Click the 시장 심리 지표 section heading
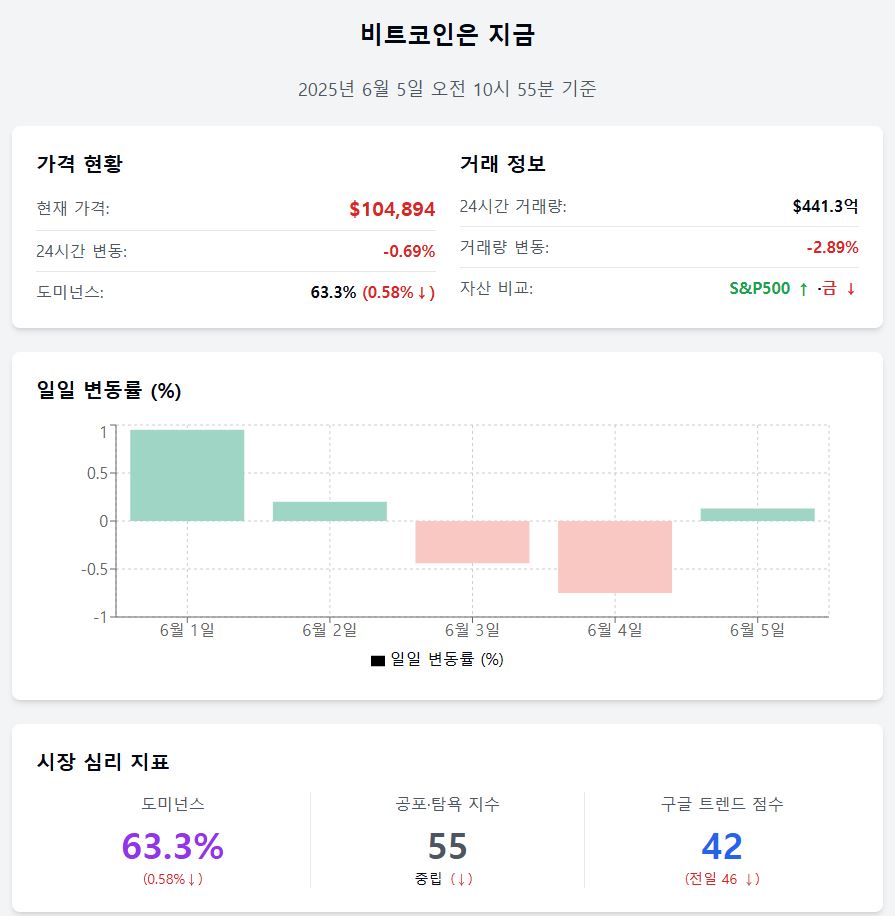Viewport: 895px width, 916px height. point(103,762)
